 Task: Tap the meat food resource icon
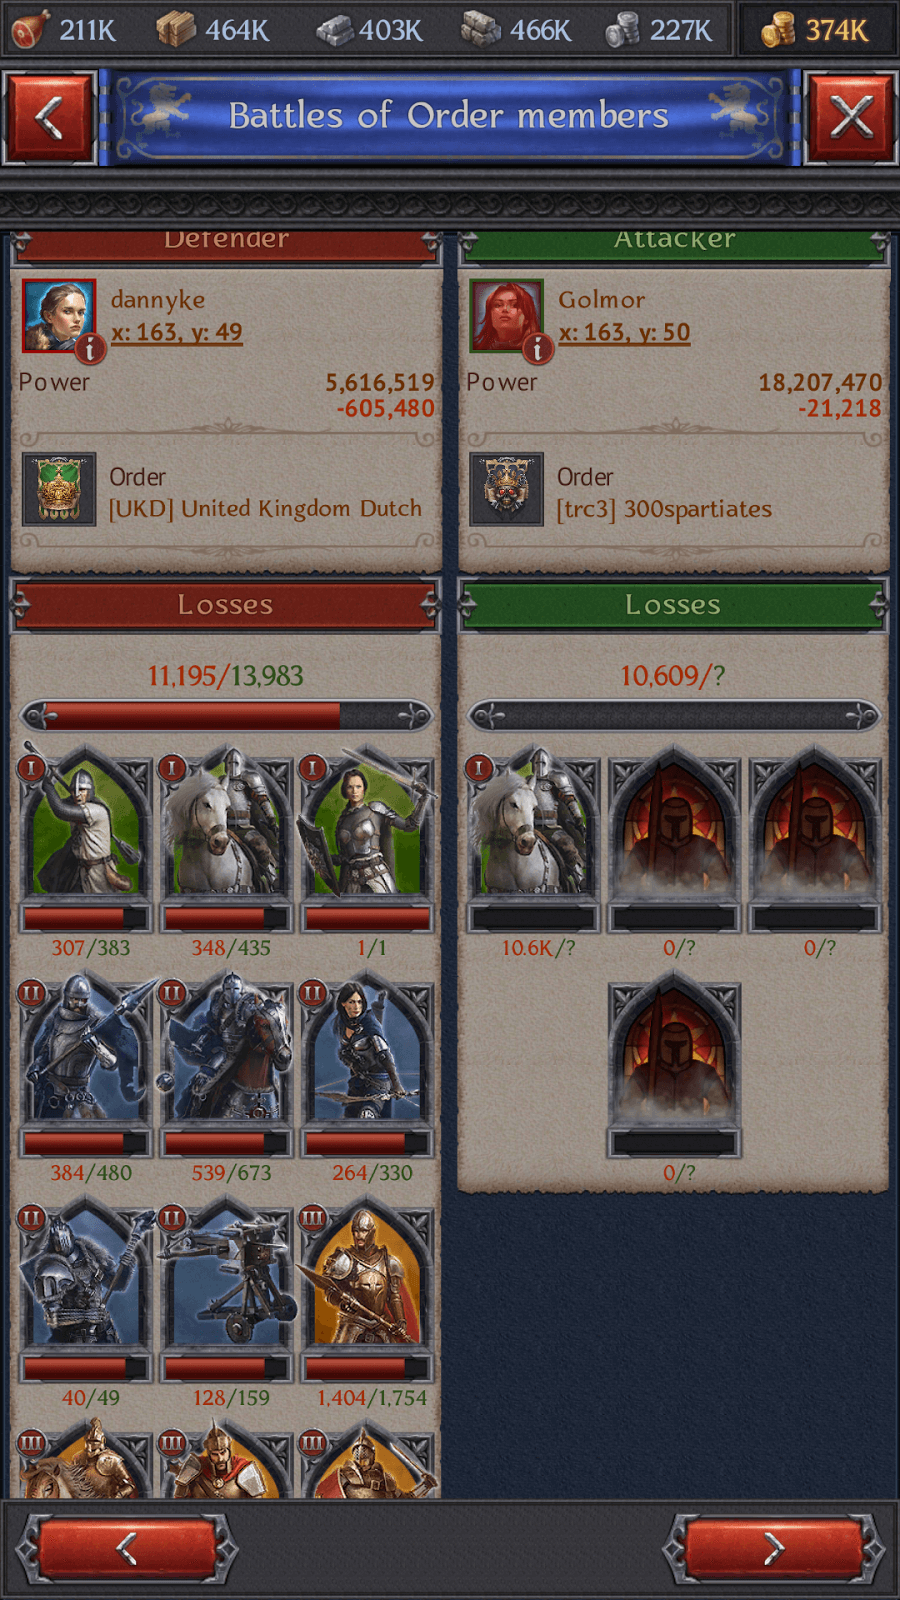tap(28, 30)
